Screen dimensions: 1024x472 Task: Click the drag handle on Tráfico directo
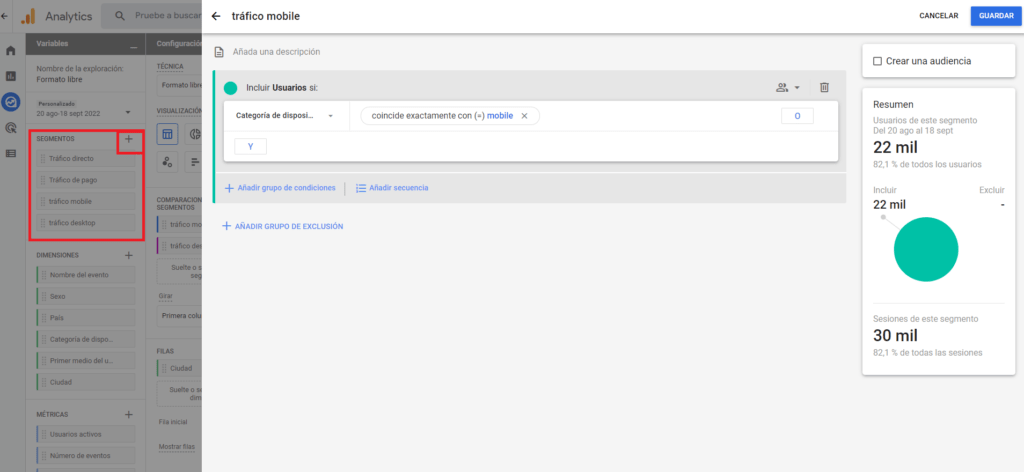coord(43,159)
